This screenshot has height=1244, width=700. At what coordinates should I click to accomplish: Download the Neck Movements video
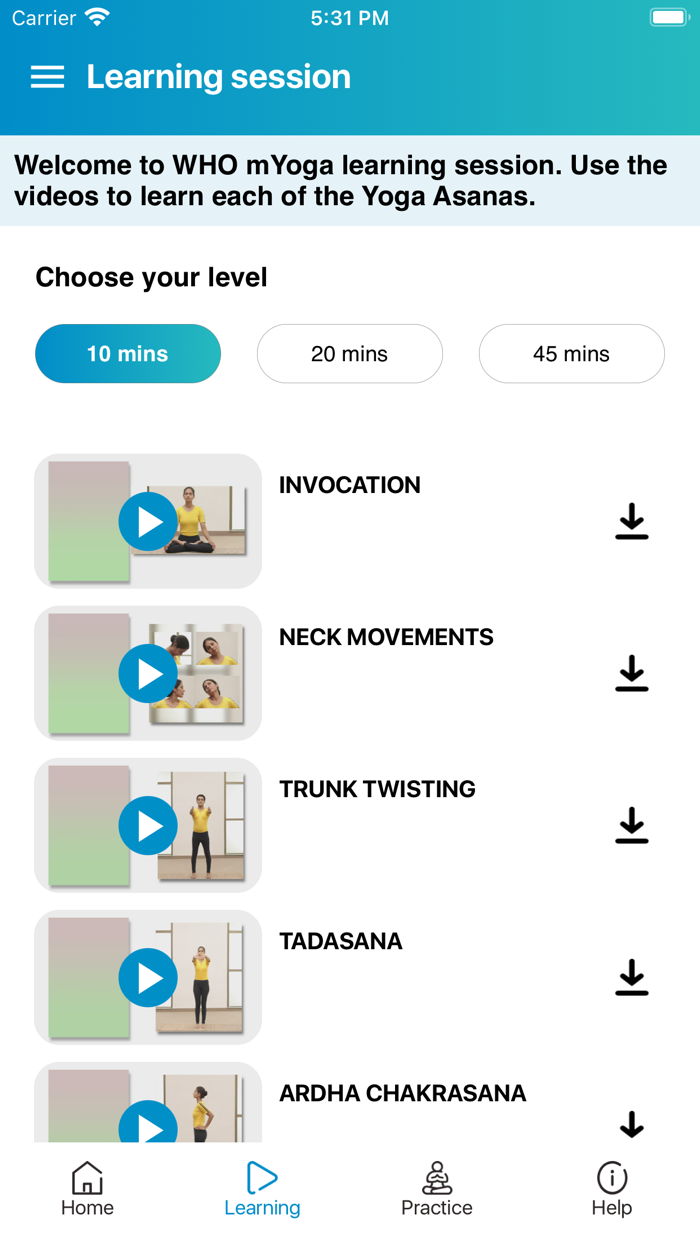pos(631,673)
